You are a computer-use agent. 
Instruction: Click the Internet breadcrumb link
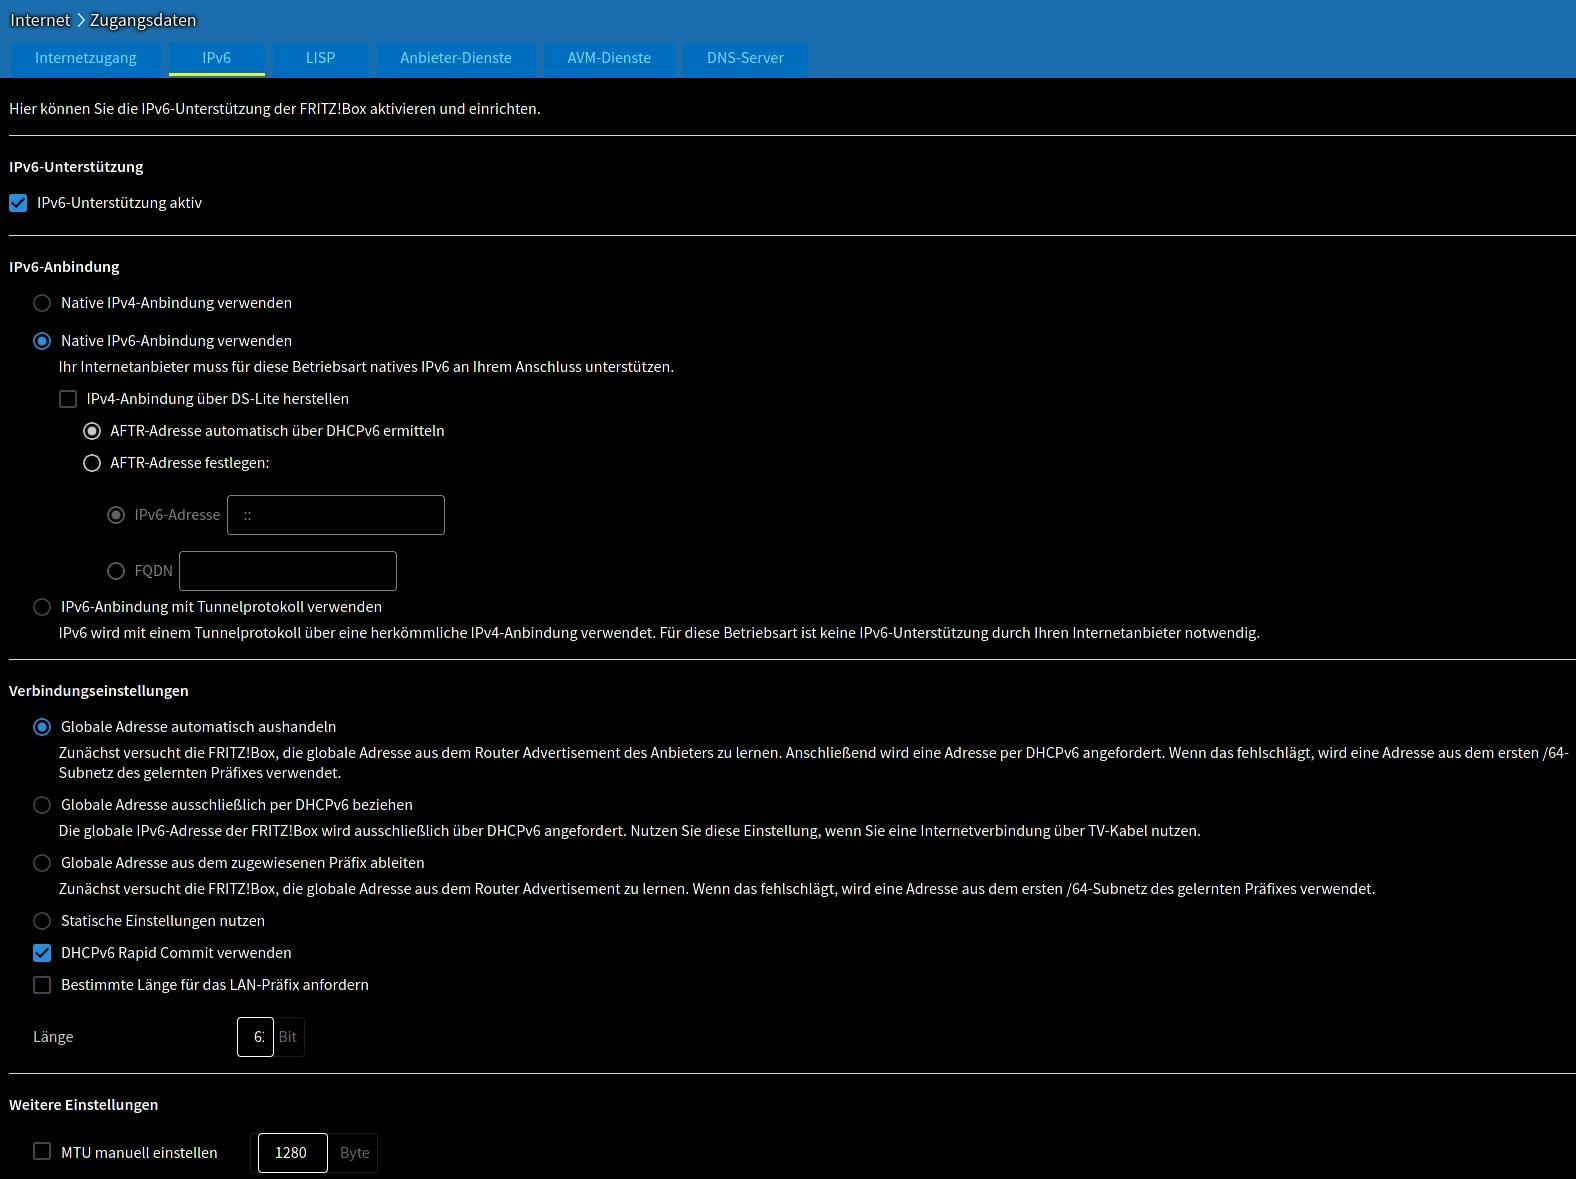click(x=40, y=20)
